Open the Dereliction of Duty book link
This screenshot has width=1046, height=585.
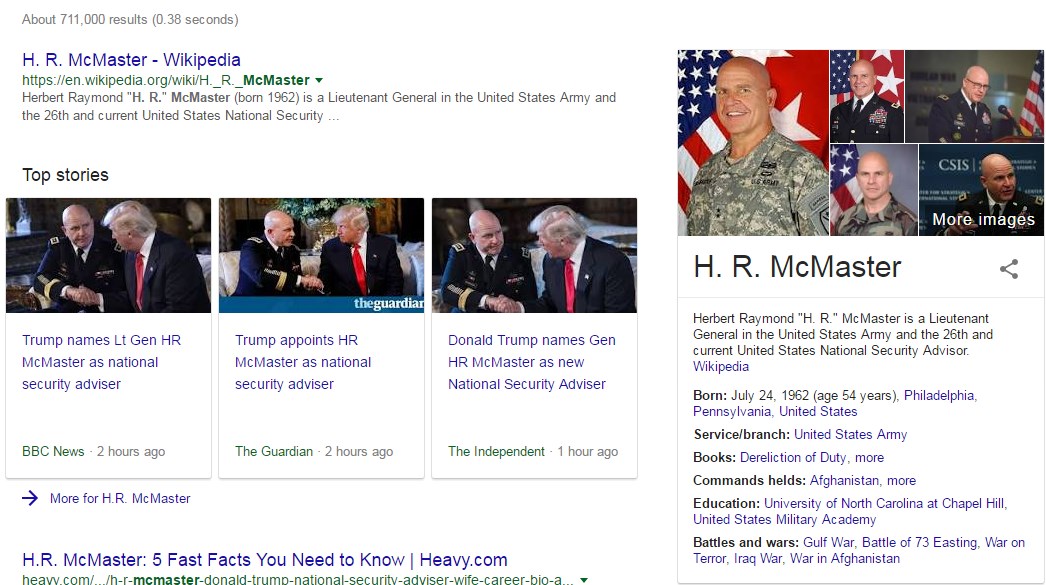coord(793,458)
